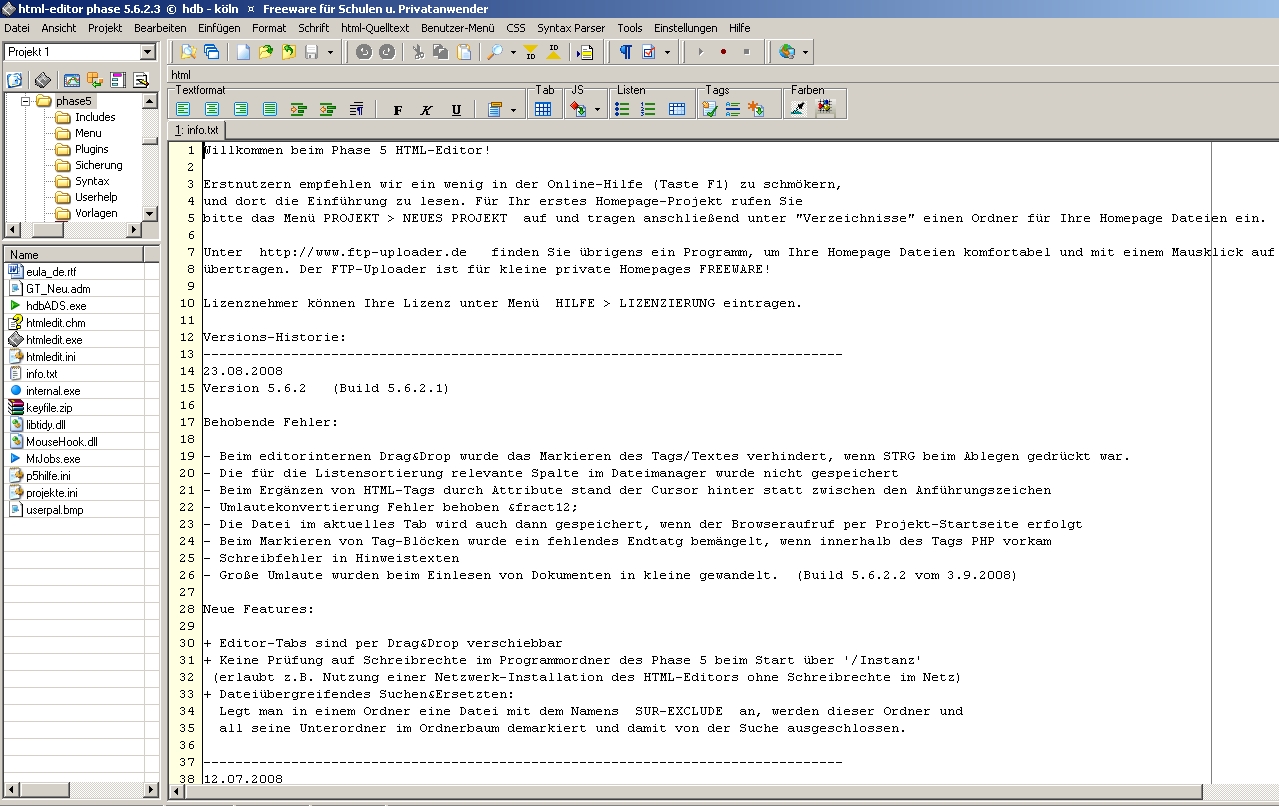Select file eula_de.rtf in list

coord(51,271)
